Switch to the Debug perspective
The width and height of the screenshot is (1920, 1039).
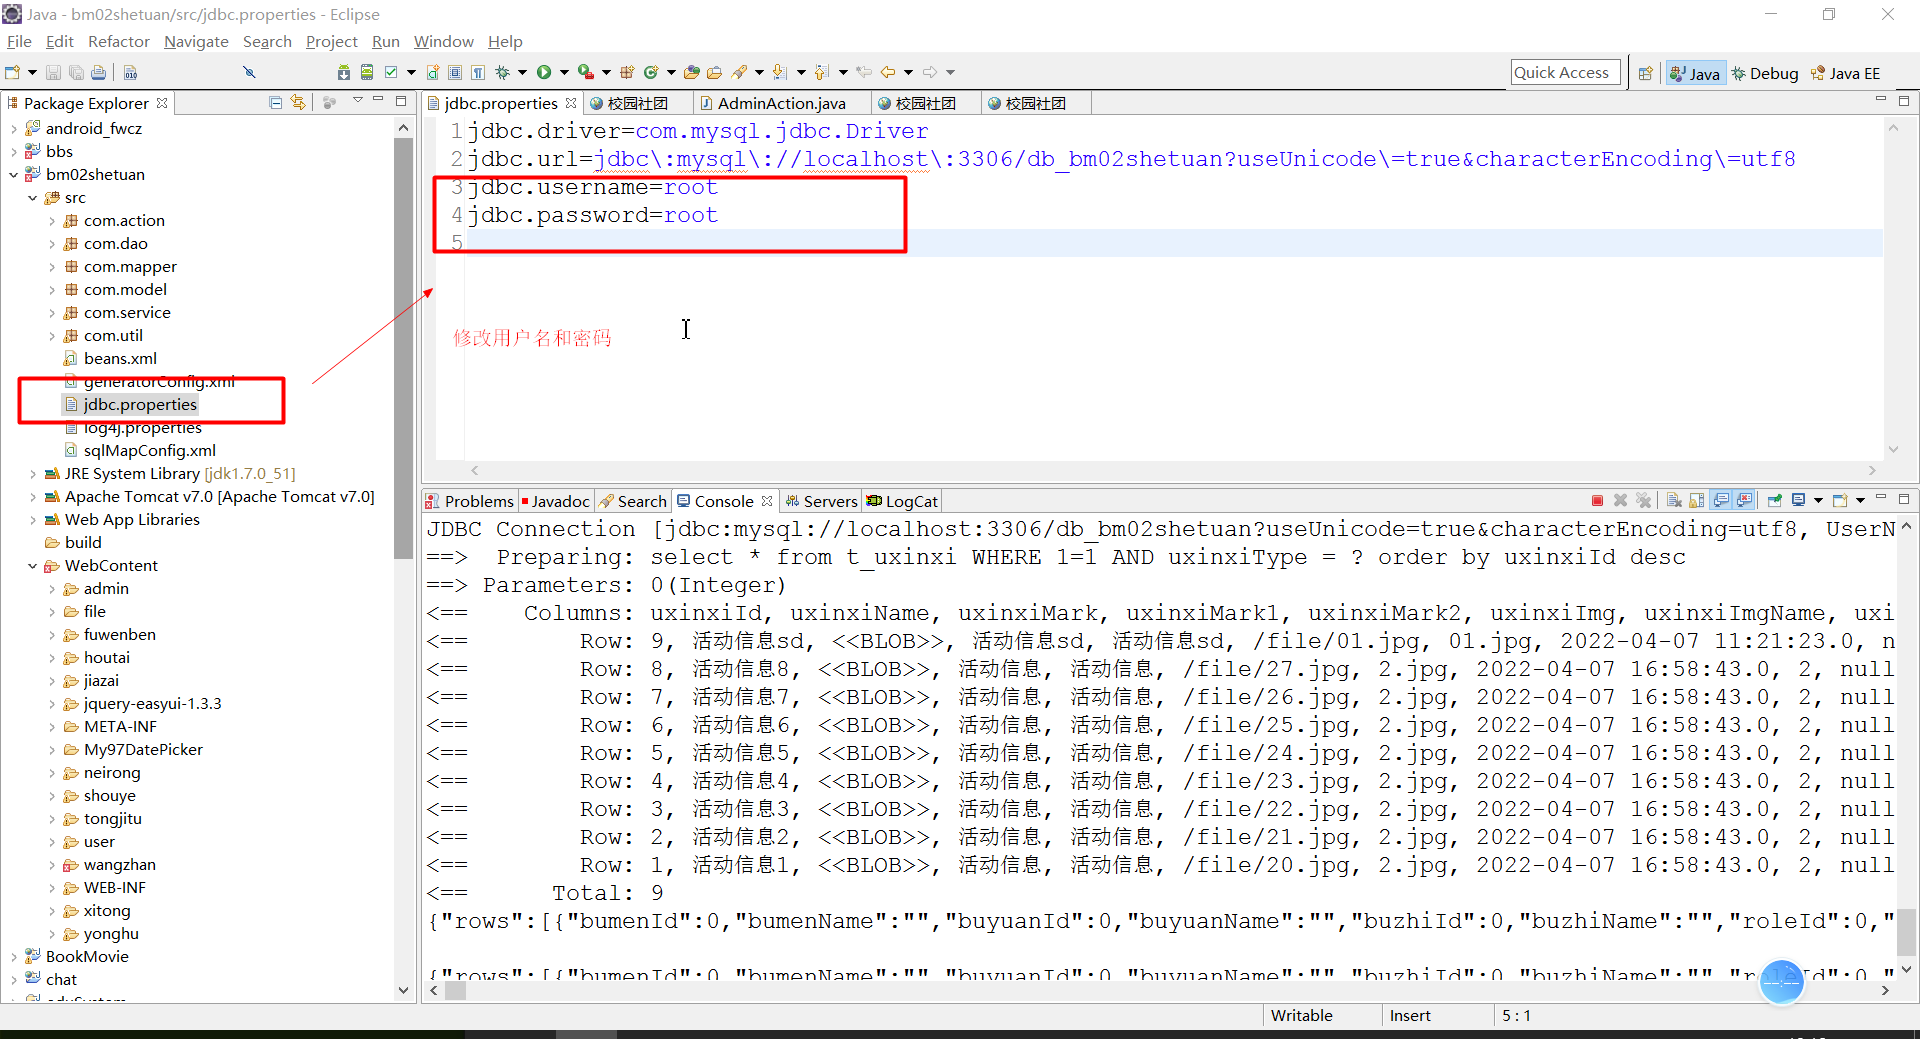click(x=1765, y=73)
